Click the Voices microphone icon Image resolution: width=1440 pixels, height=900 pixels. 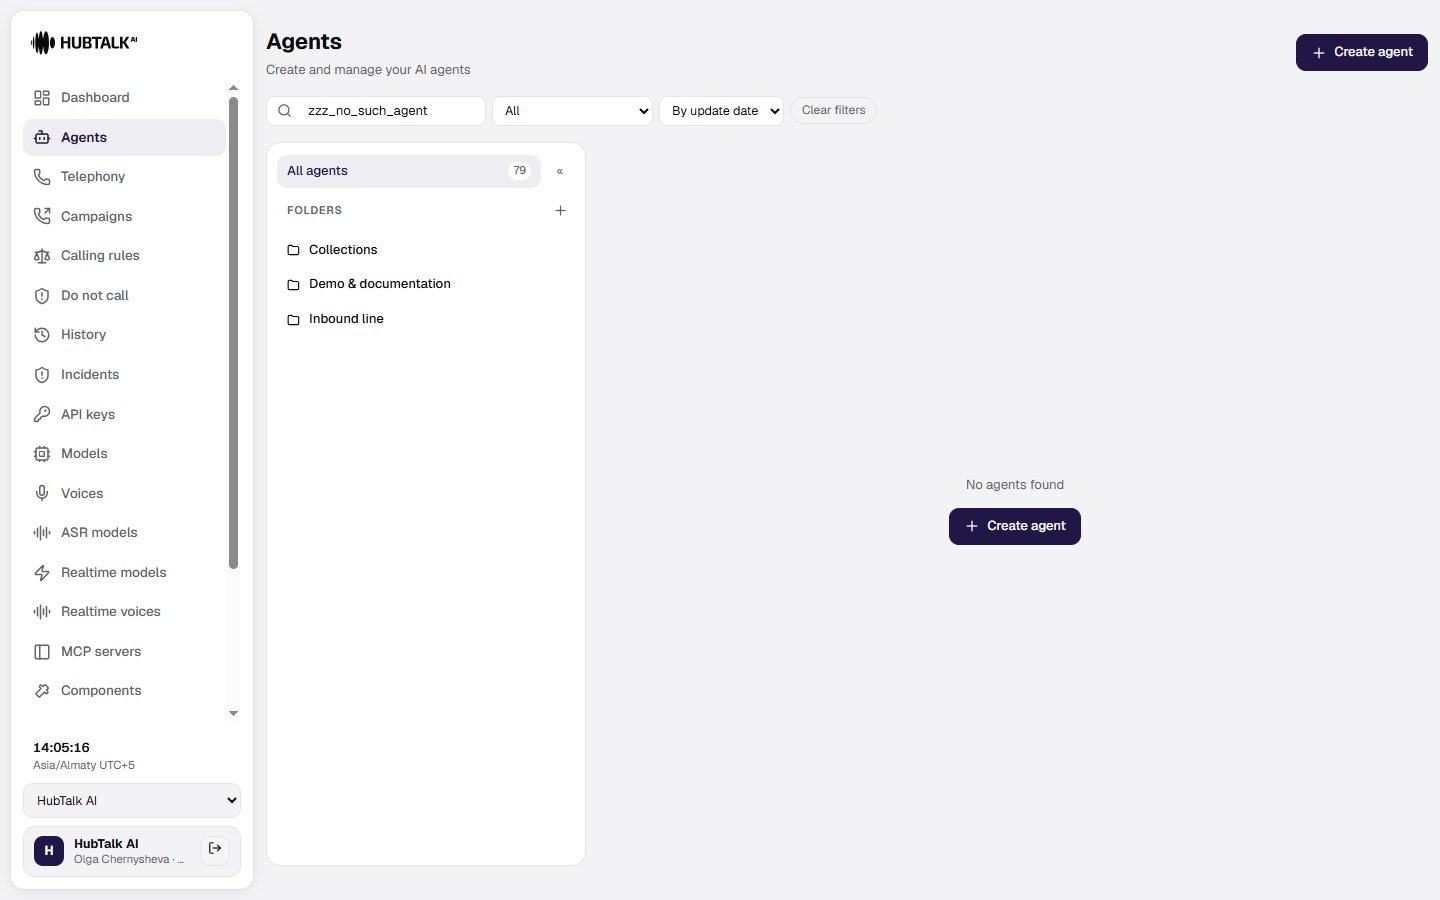42,493
